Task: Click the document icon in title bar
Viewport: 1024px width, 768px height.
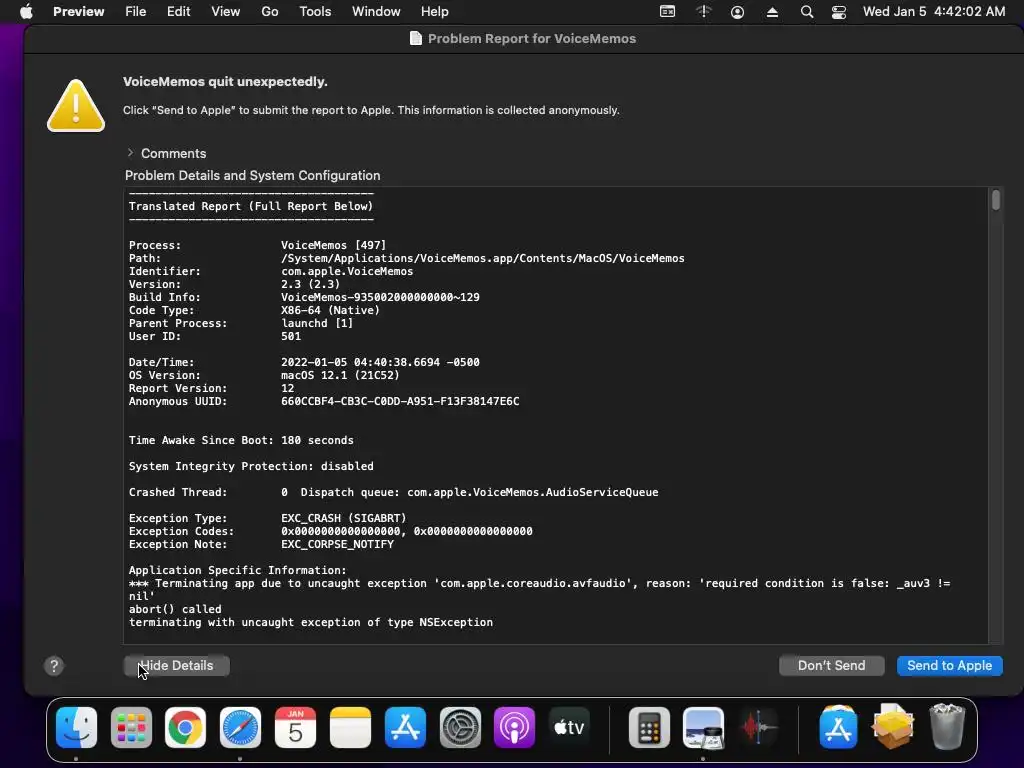Action: [x=415, y=39]
